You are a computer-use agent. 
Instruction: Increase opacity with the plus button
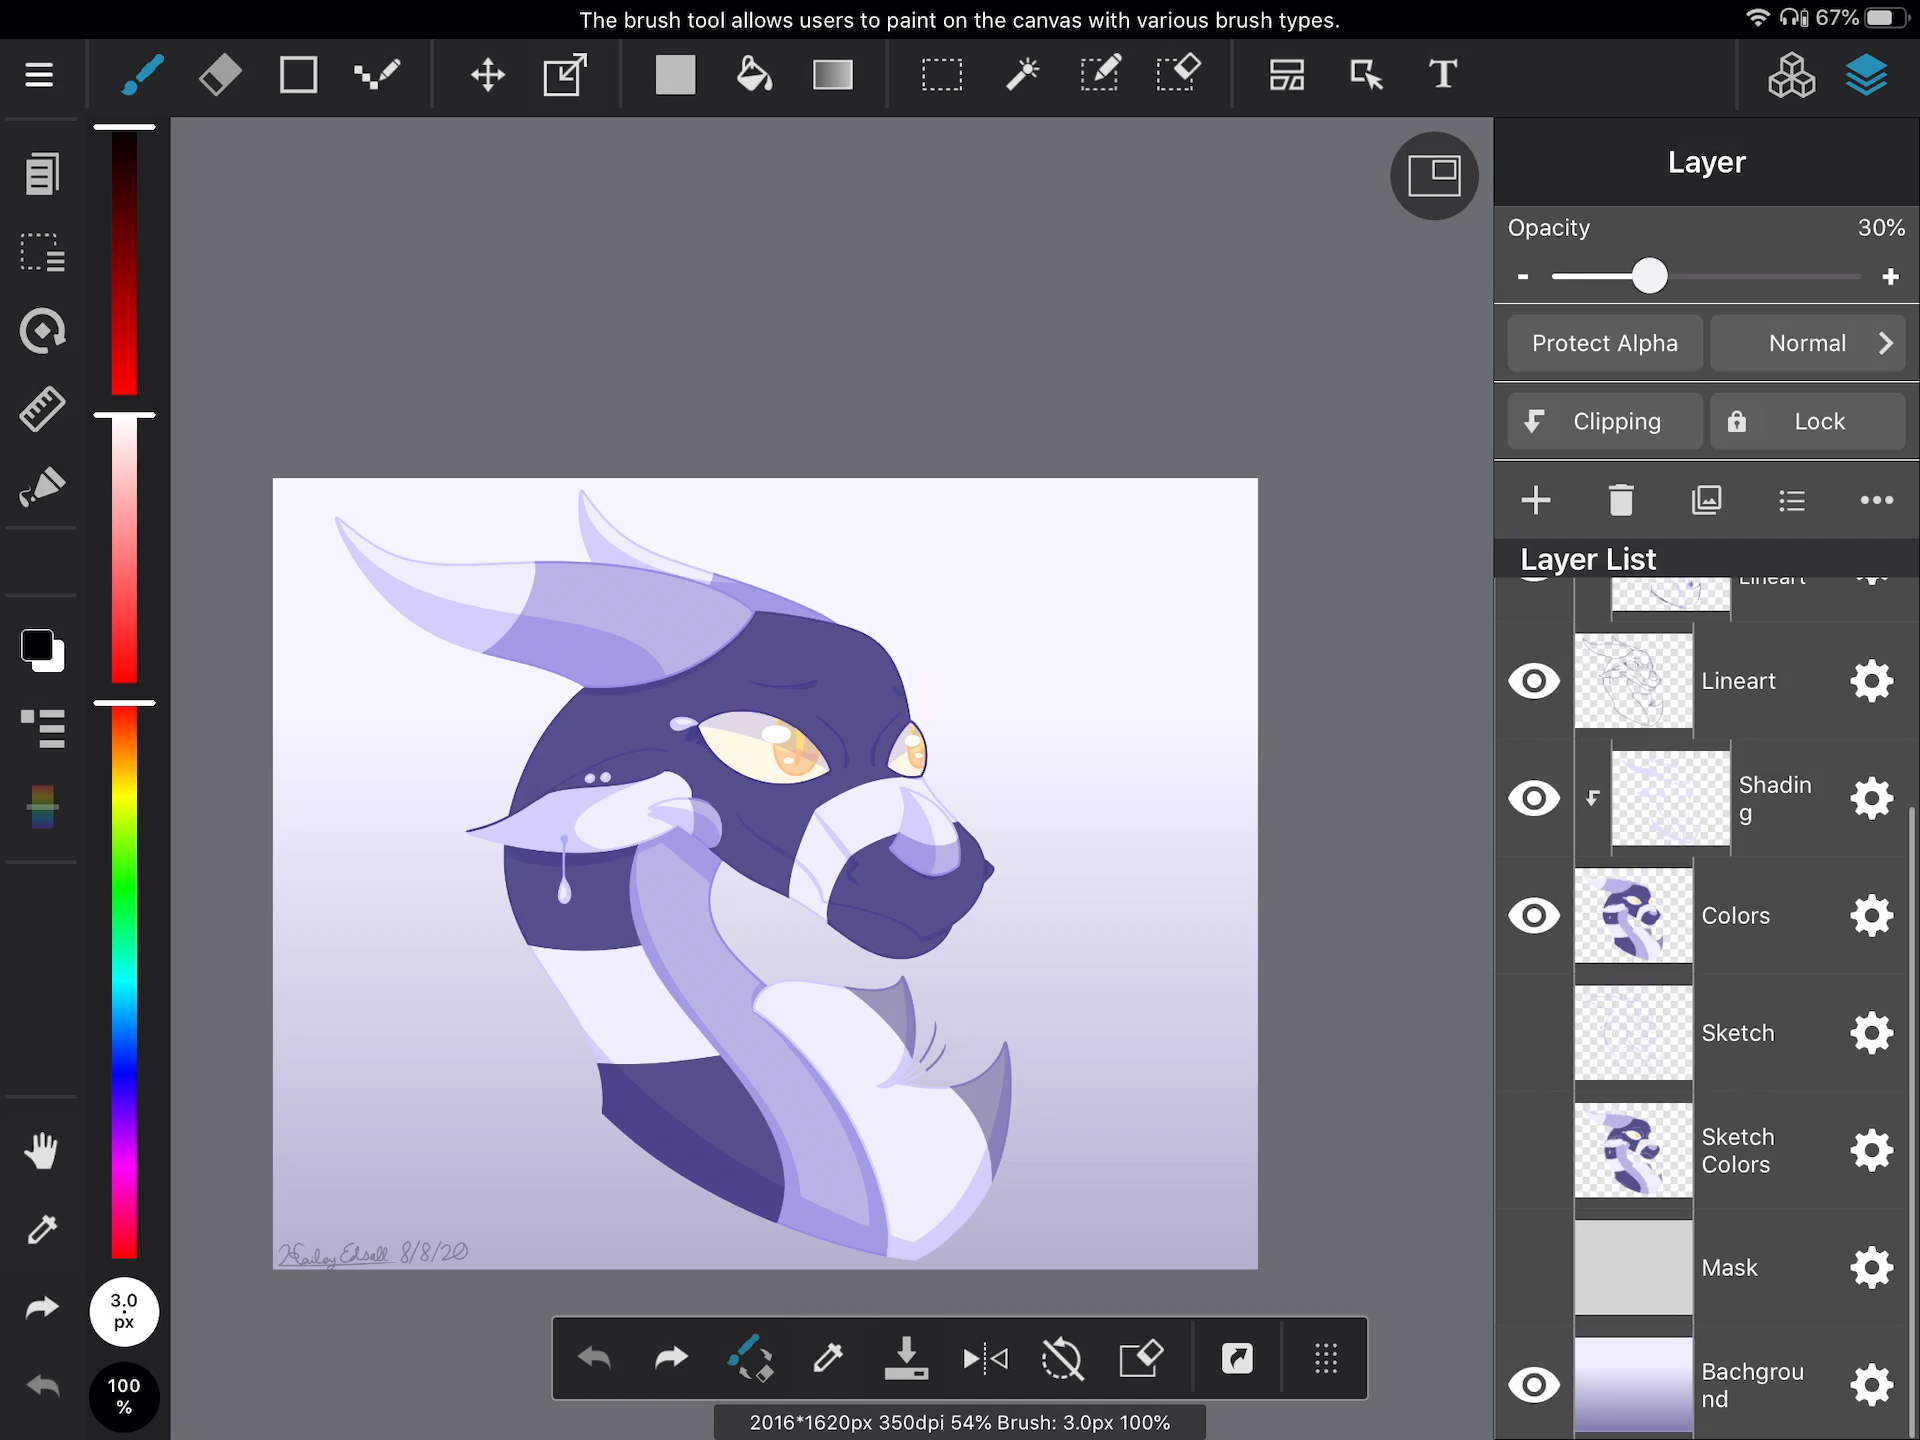(1890, 277)
